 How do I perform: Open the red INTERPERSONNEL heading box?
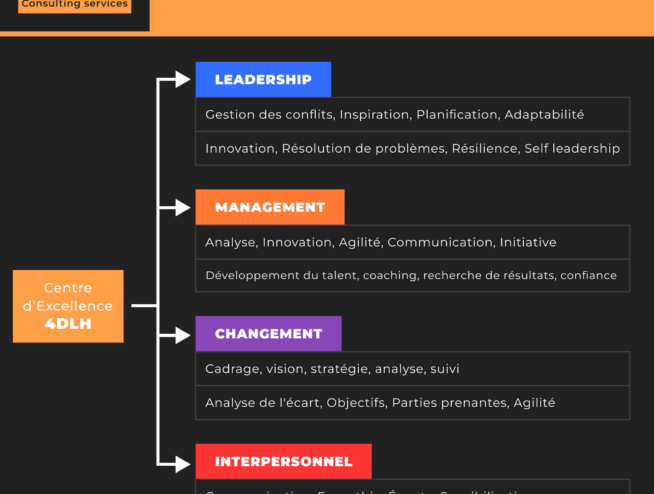[284, 461]
